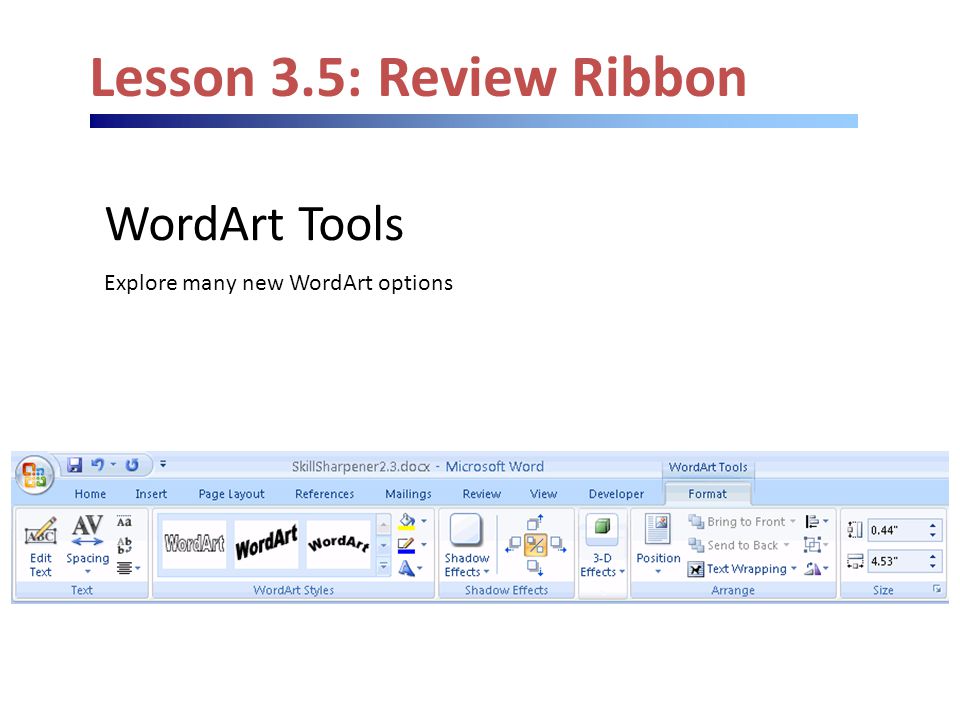Toggle shadow on/off center button
960x720 pixels.
(x=535, y=545)
